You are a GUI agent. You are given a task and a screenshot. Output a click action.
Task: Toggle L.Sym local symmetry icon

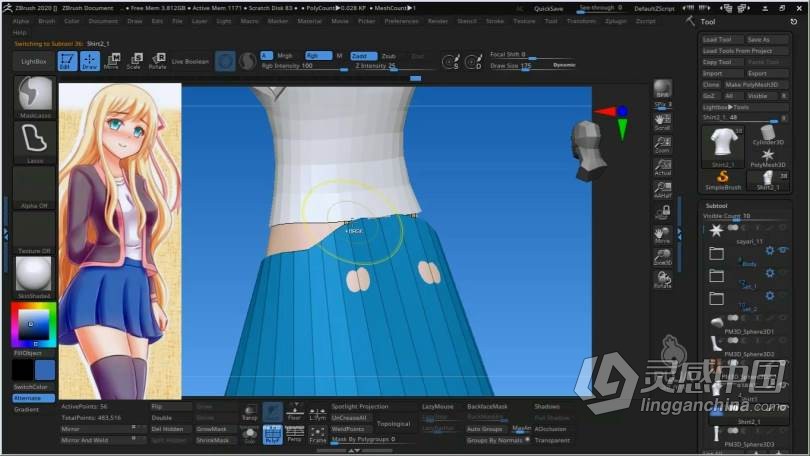click(x=317, y=412)
